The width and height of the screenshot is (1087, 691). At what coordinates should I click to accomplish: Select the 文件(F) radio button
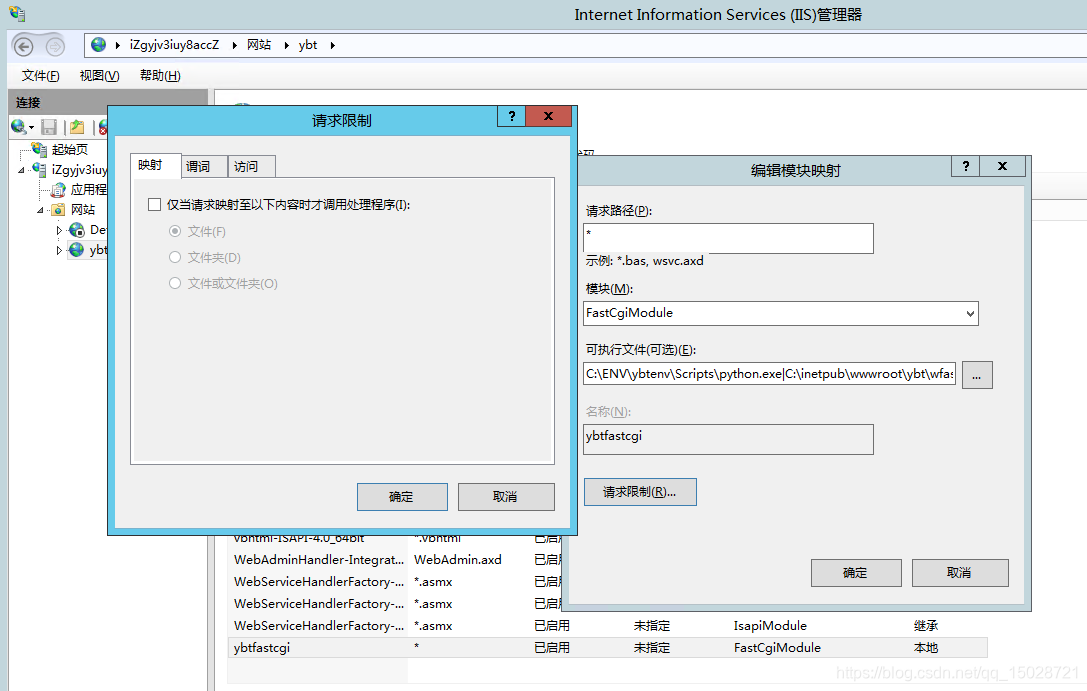[175, 231]
